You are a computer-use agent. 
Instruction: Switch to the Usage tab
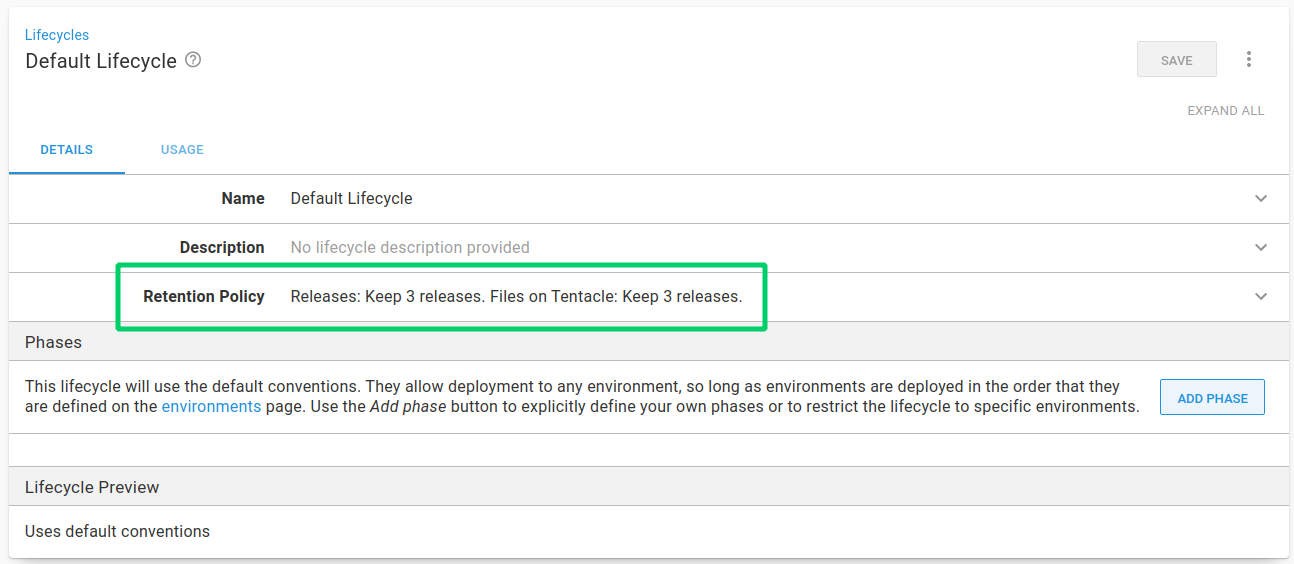(182, 150)
